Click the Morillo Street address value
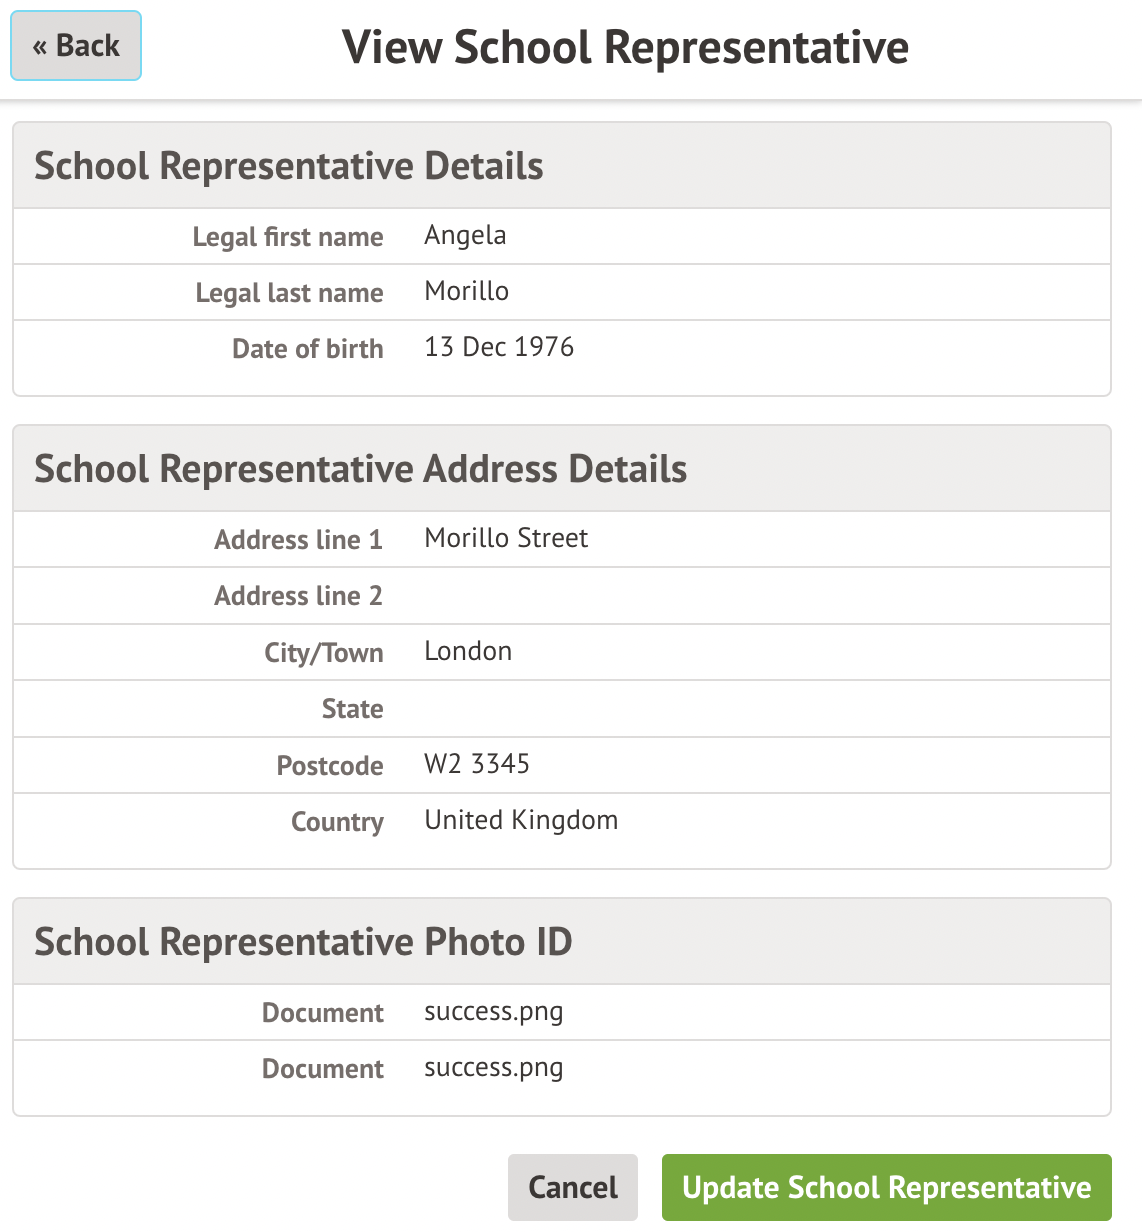1142x1232 pixels. pos(506,539)
